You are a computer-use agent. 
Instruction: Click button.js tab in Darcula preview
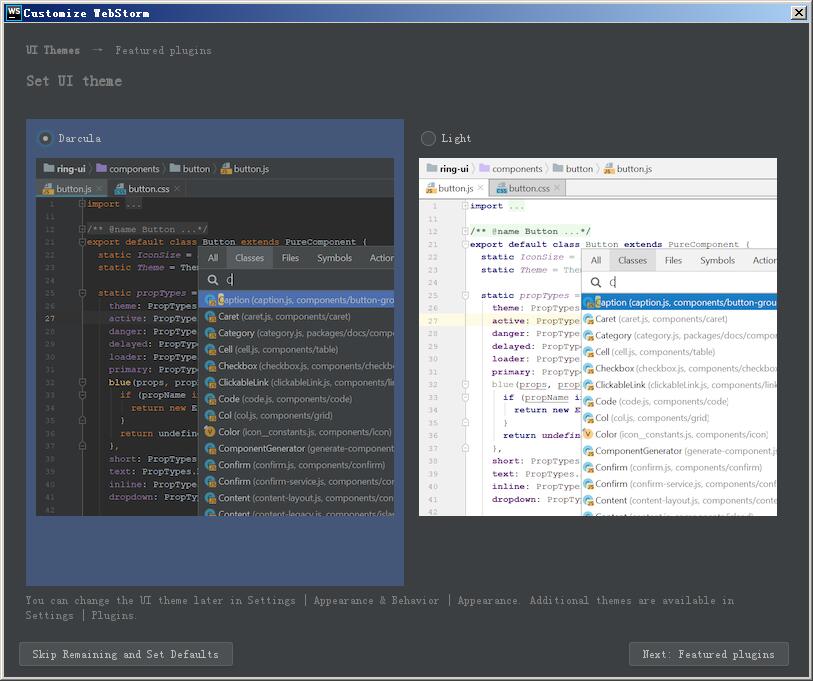click(x=72, y=189)
